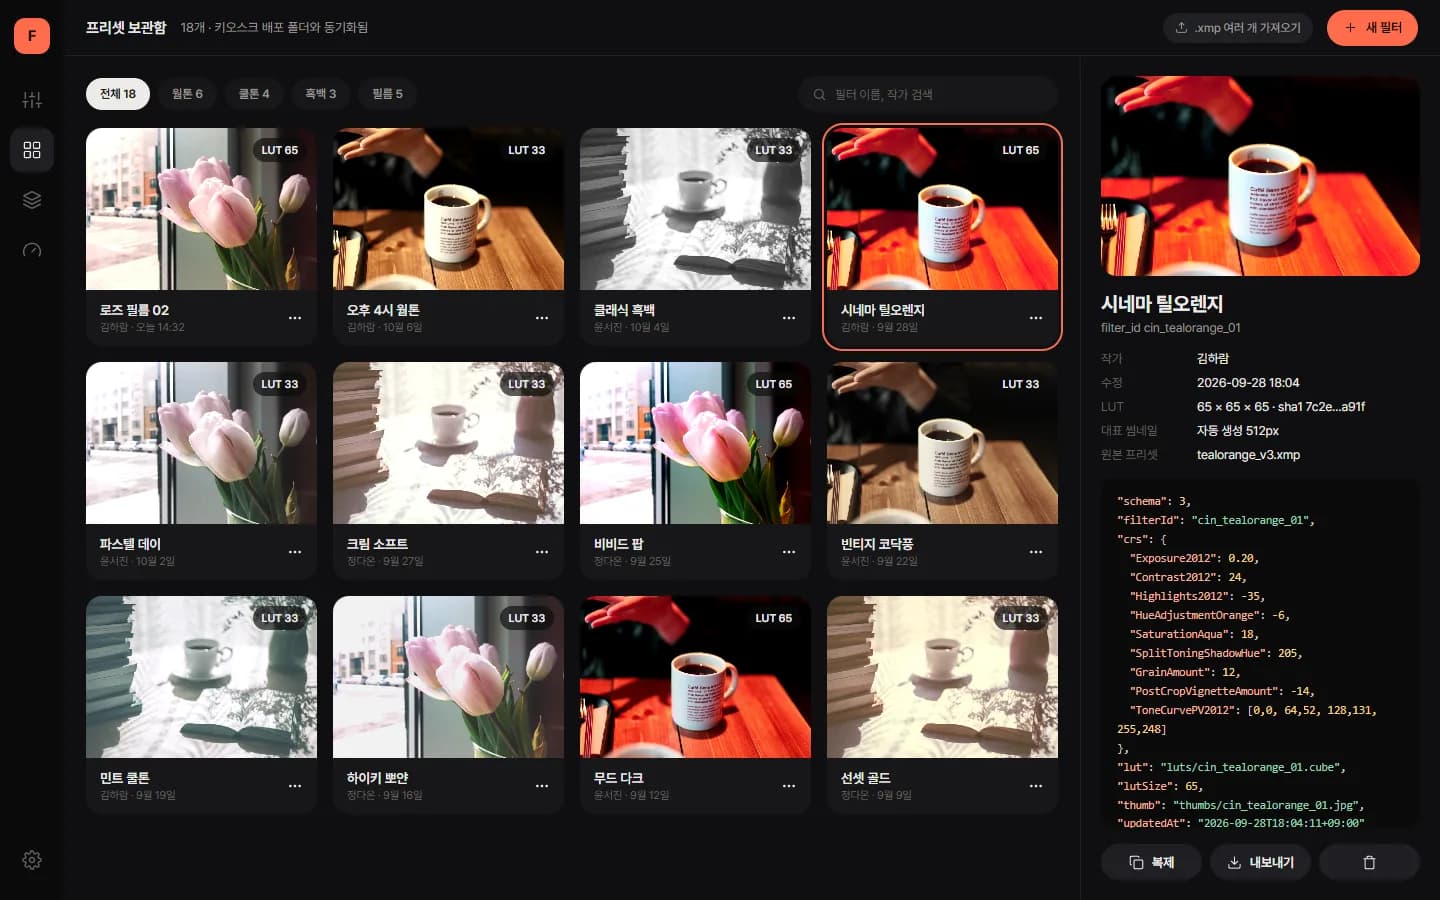Export filter with 내보내기 button
The image size is (1440, 900).
pyautogui.click(x=1260, y=862)
